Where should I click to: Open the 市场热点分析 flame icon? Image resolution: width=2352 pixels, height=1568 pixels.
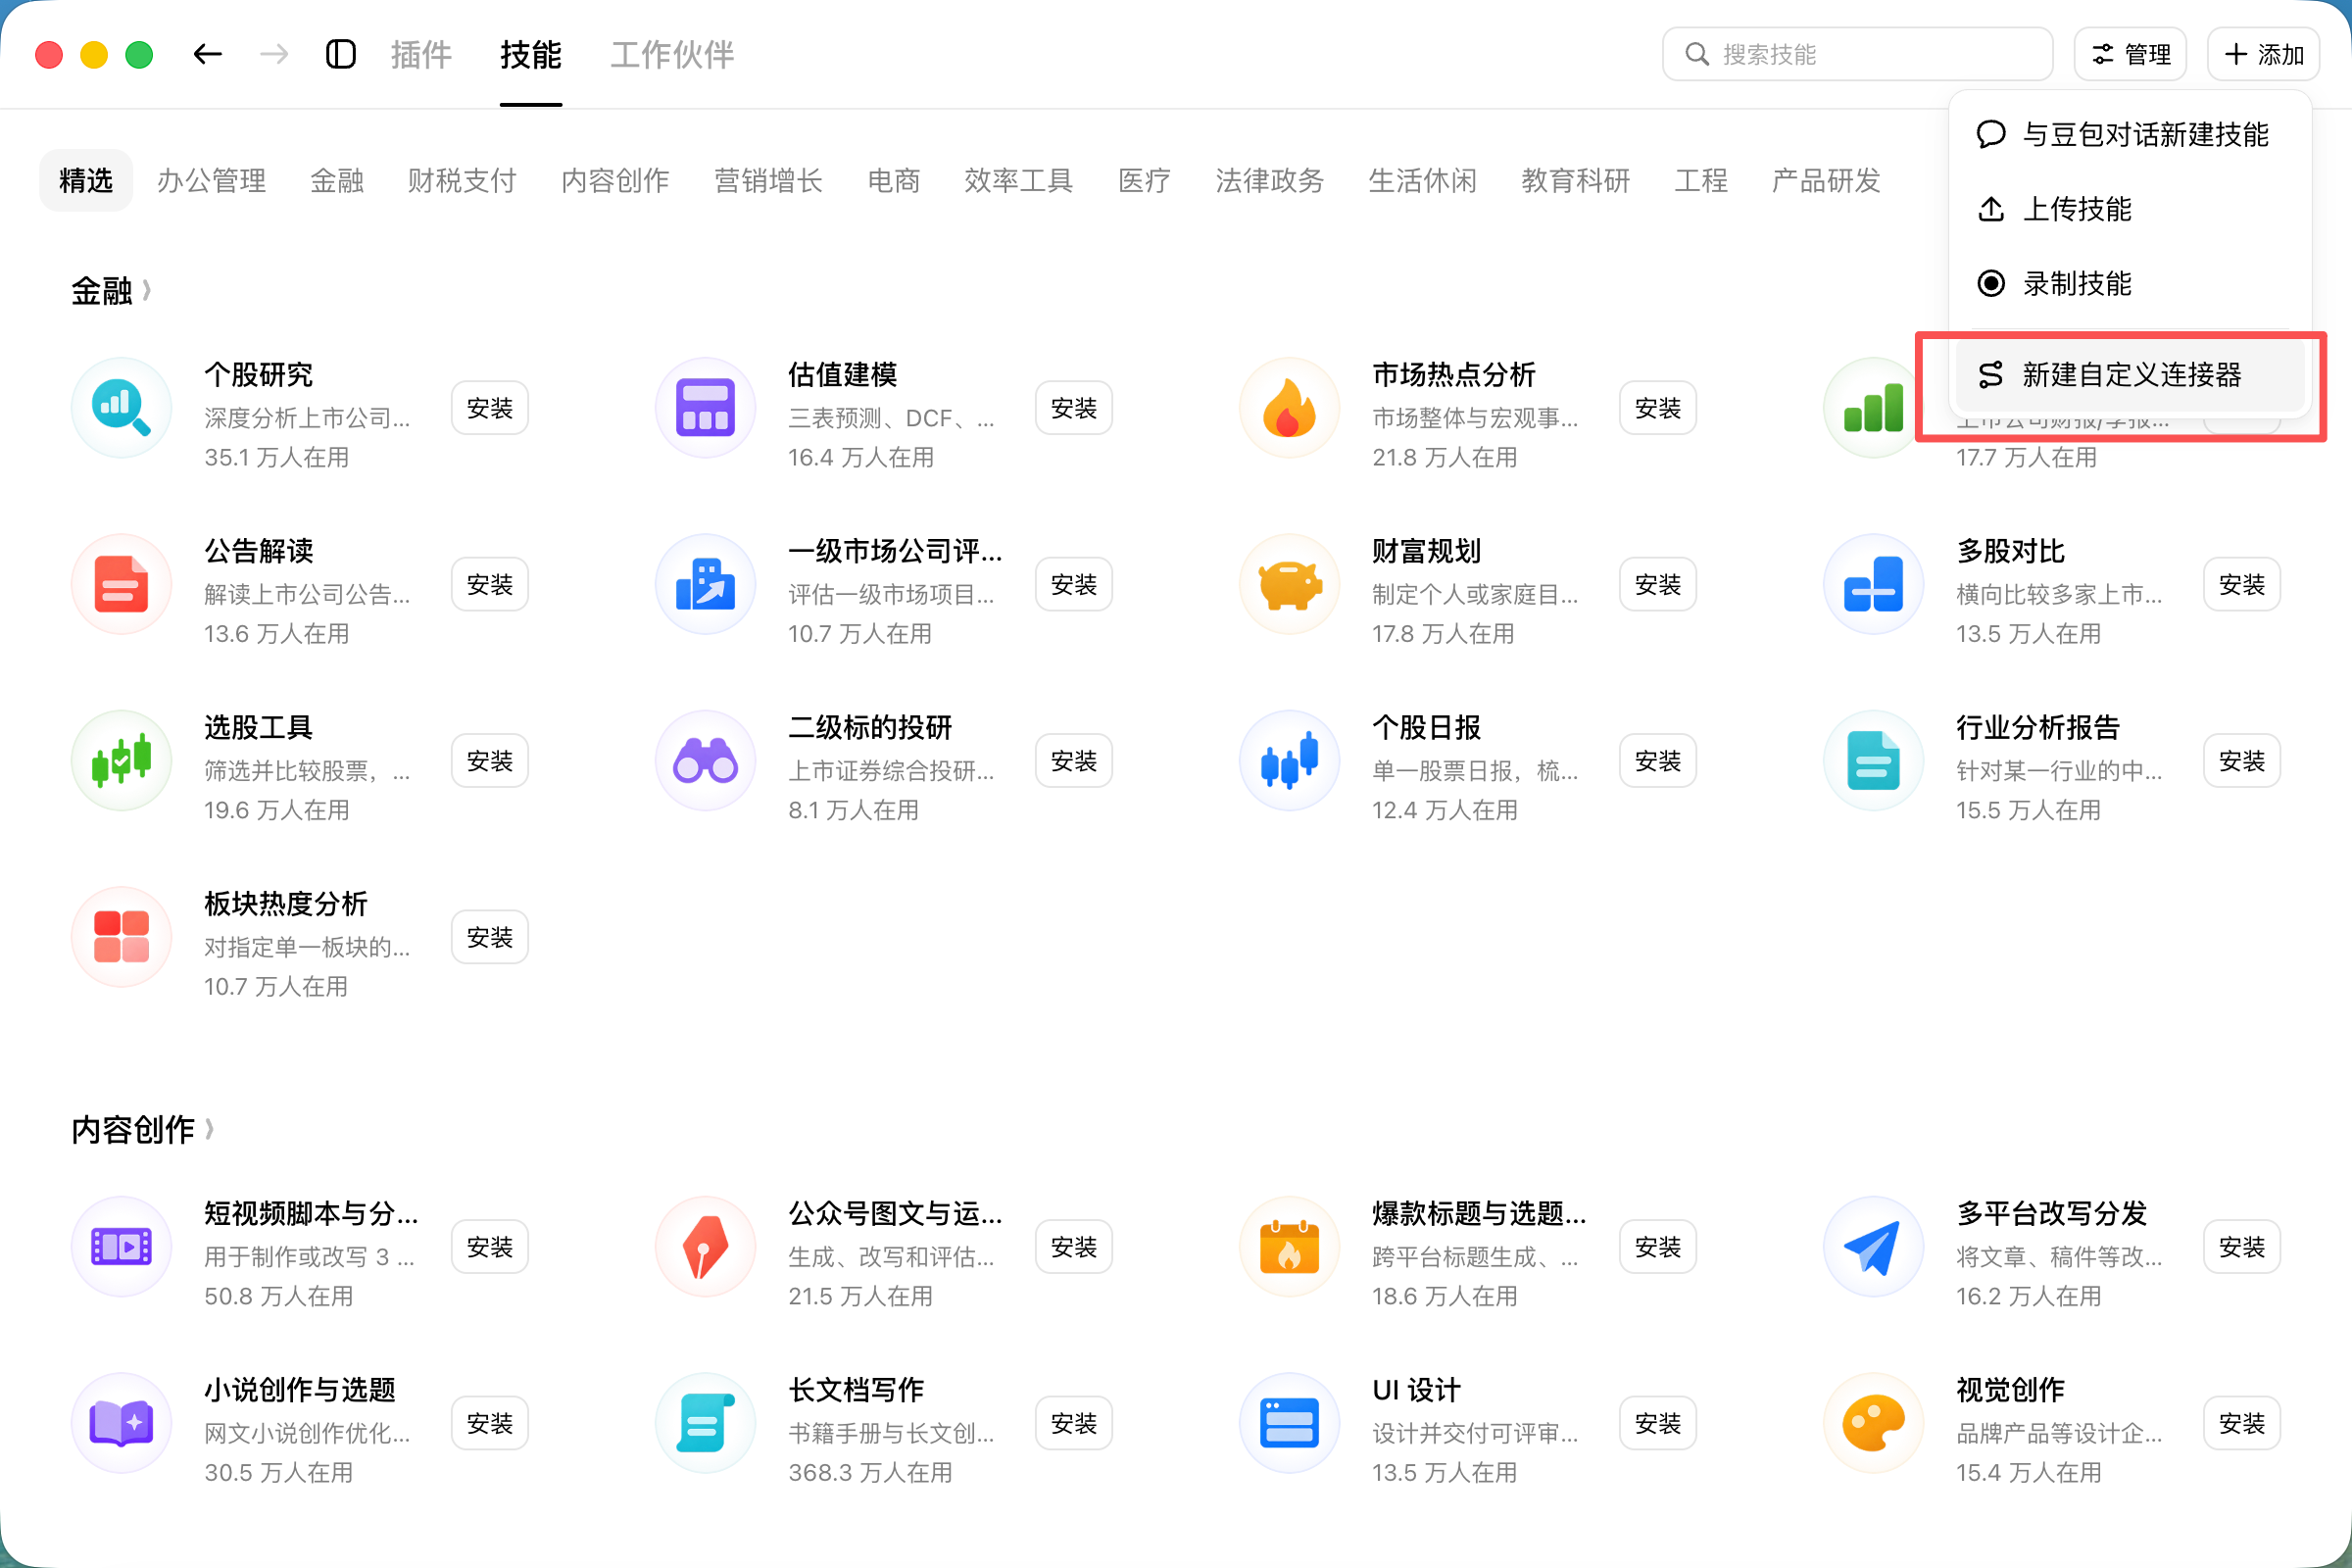[x=1289, y=408]
